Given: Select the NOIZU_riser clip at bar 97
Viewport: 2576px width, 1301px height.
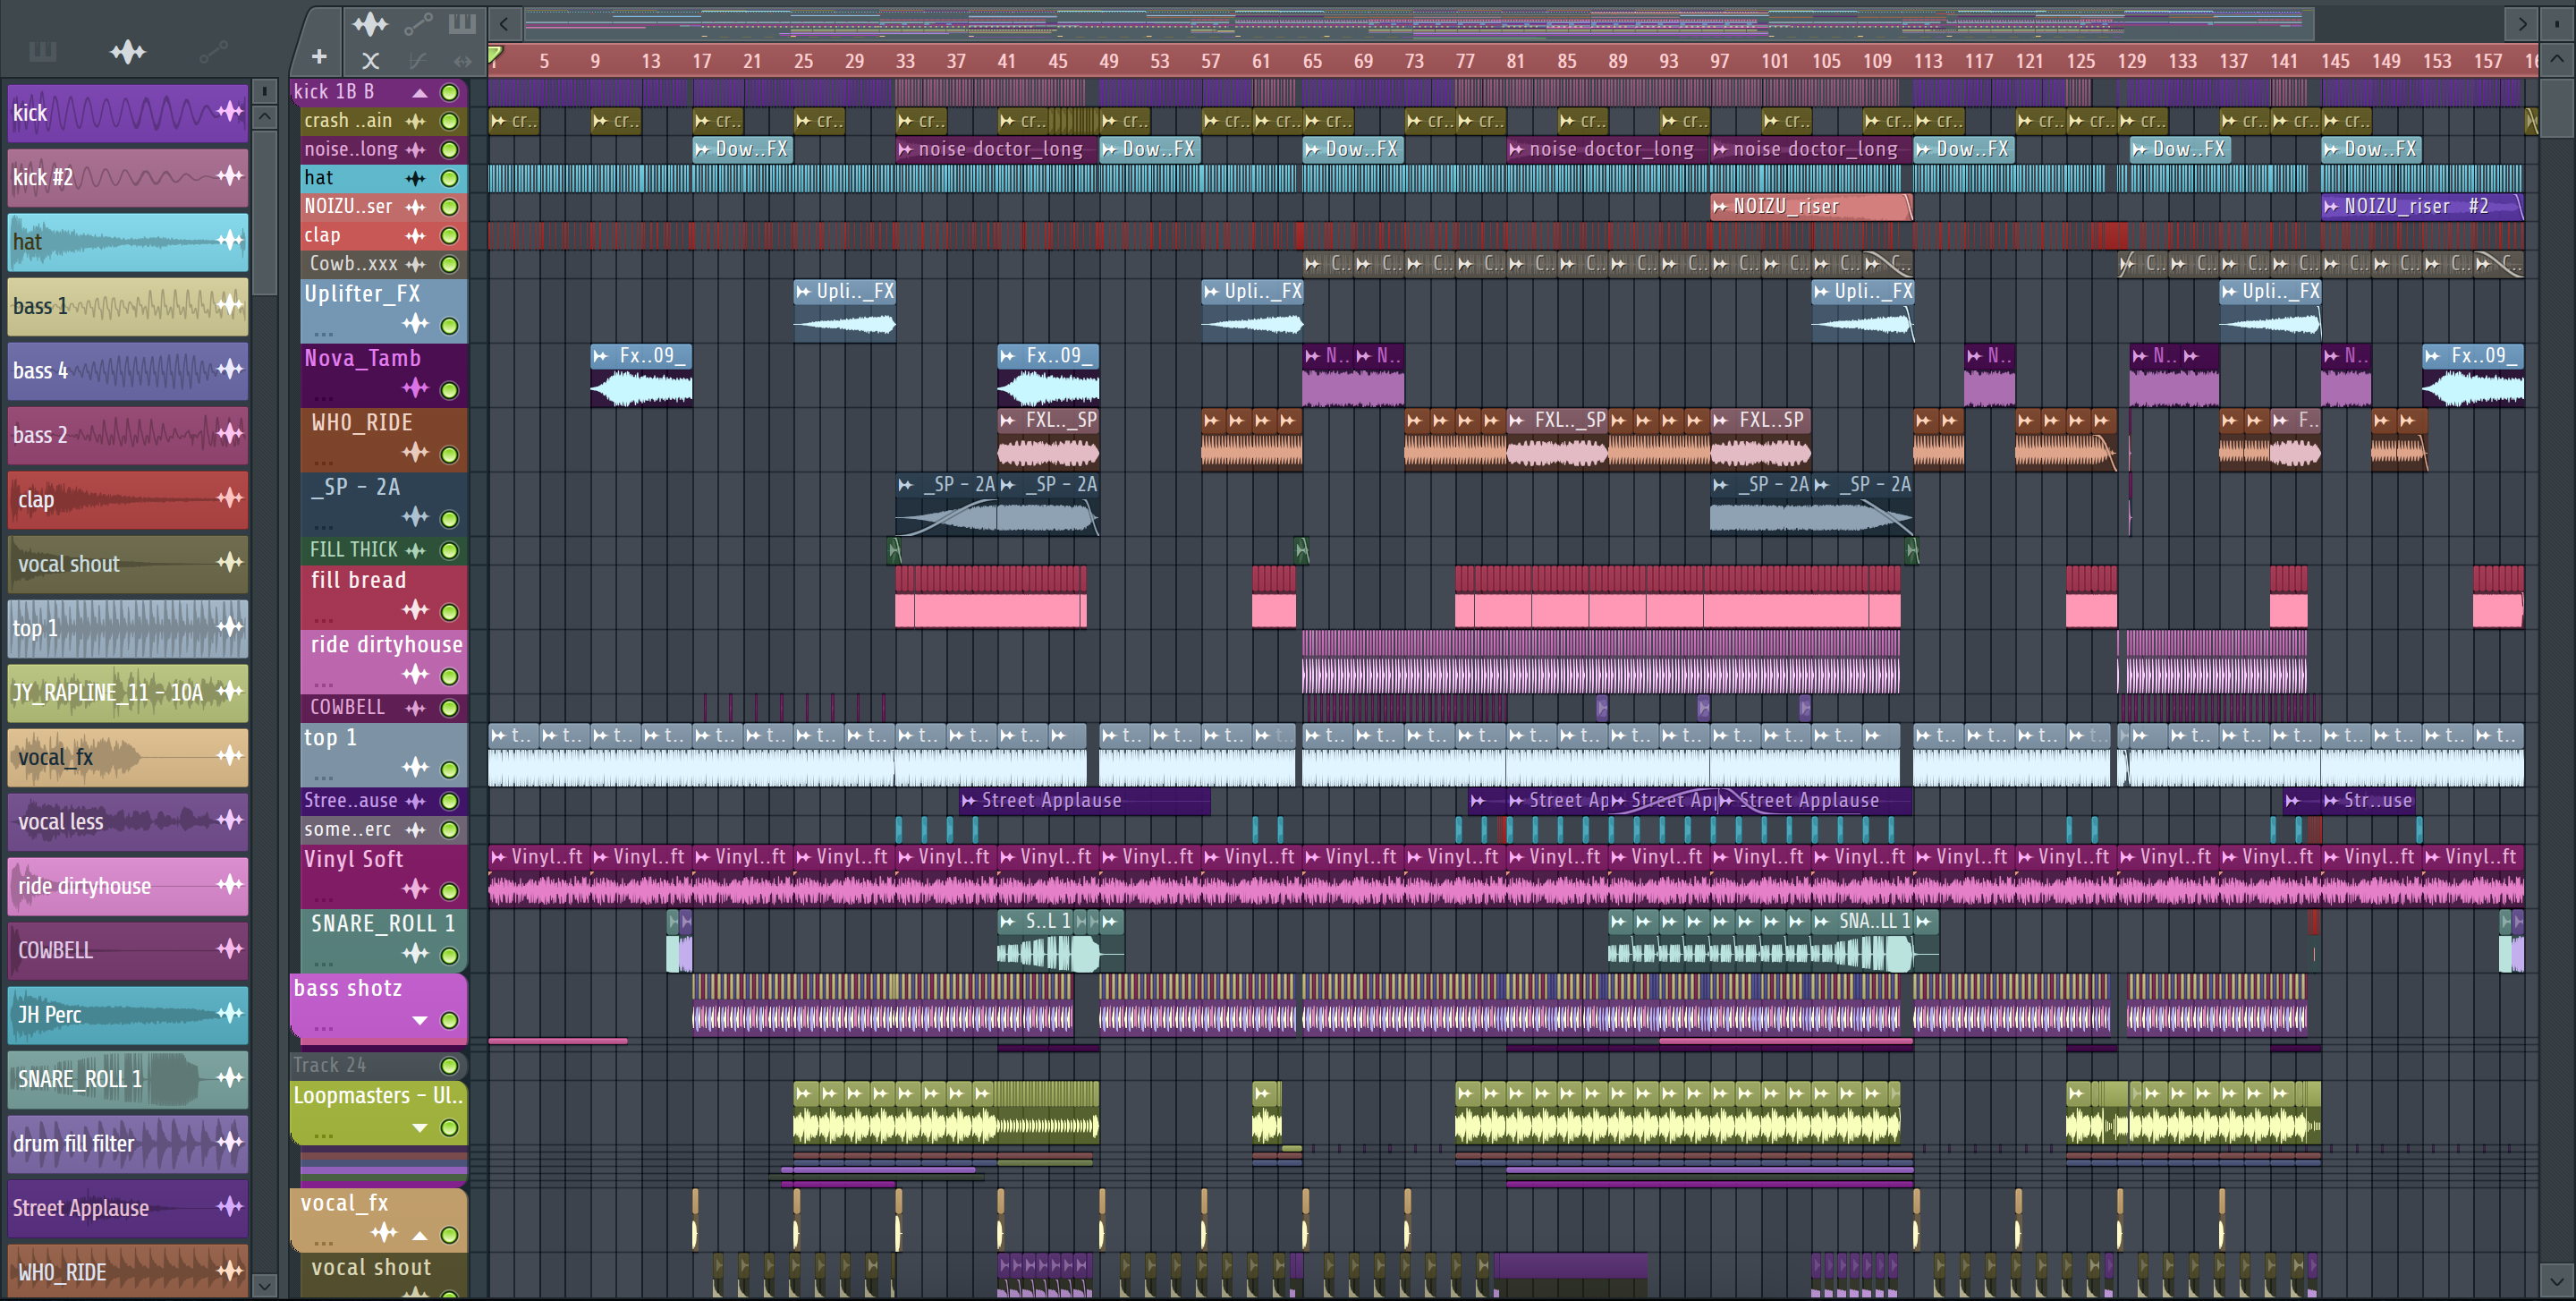Looking at the screenshot, I should pyautogui.click(x=1811, y=207).
